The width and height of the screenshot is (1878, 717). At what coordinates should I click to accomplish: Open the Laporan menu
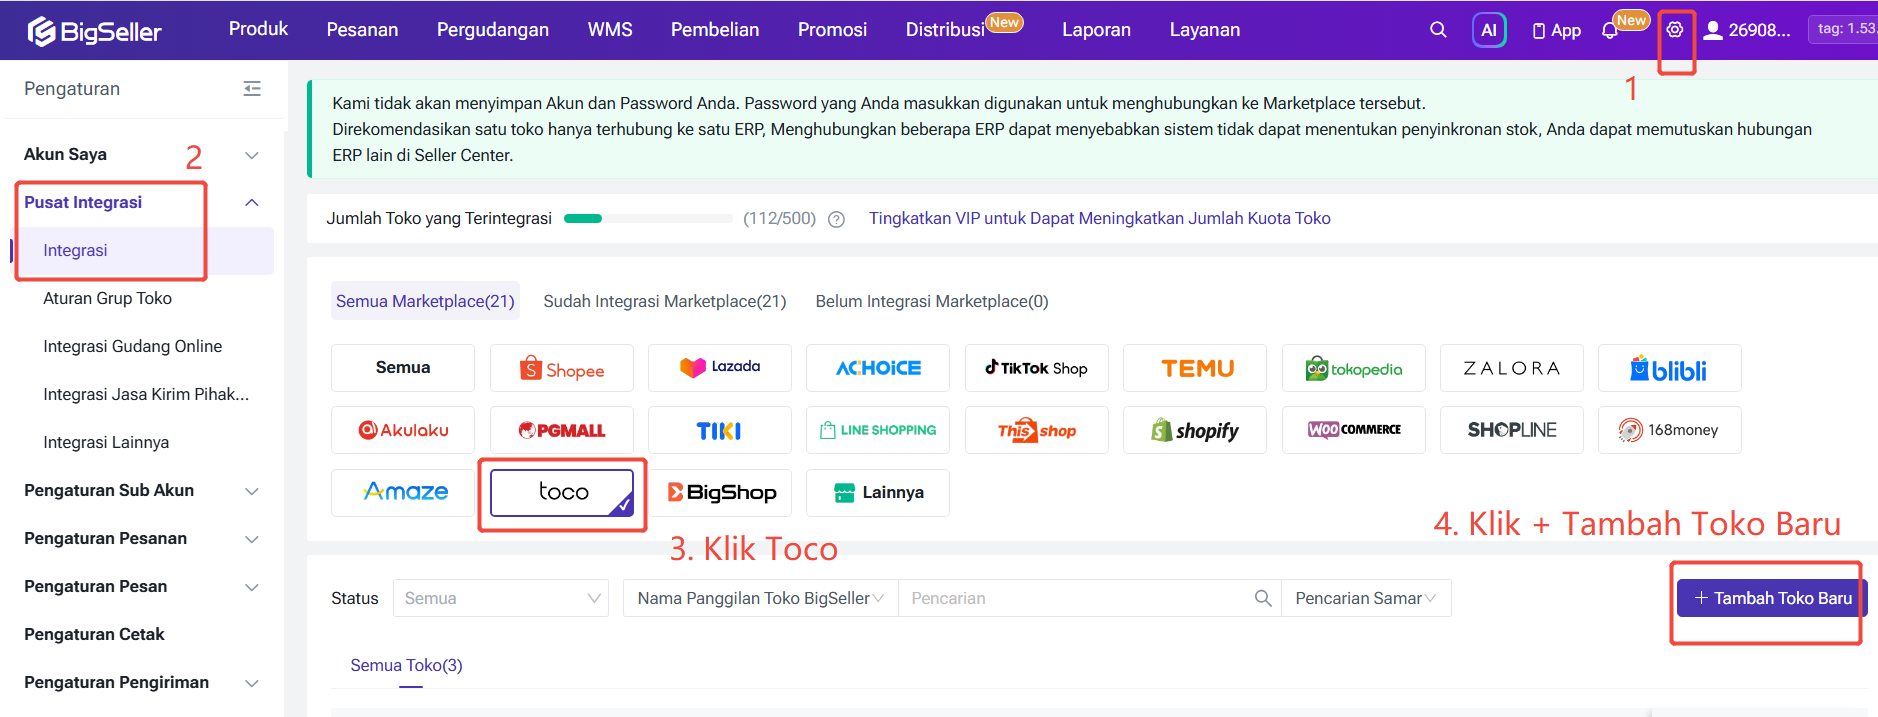click(1096, 30)
